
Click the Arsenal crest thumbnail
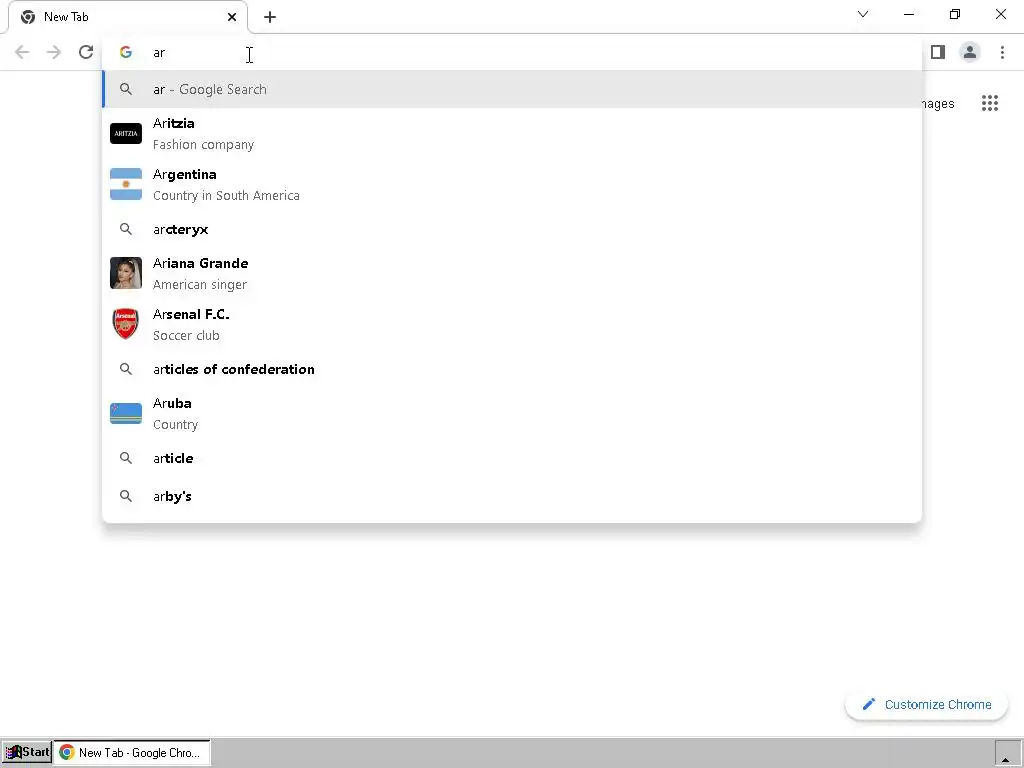coord(125,324)
